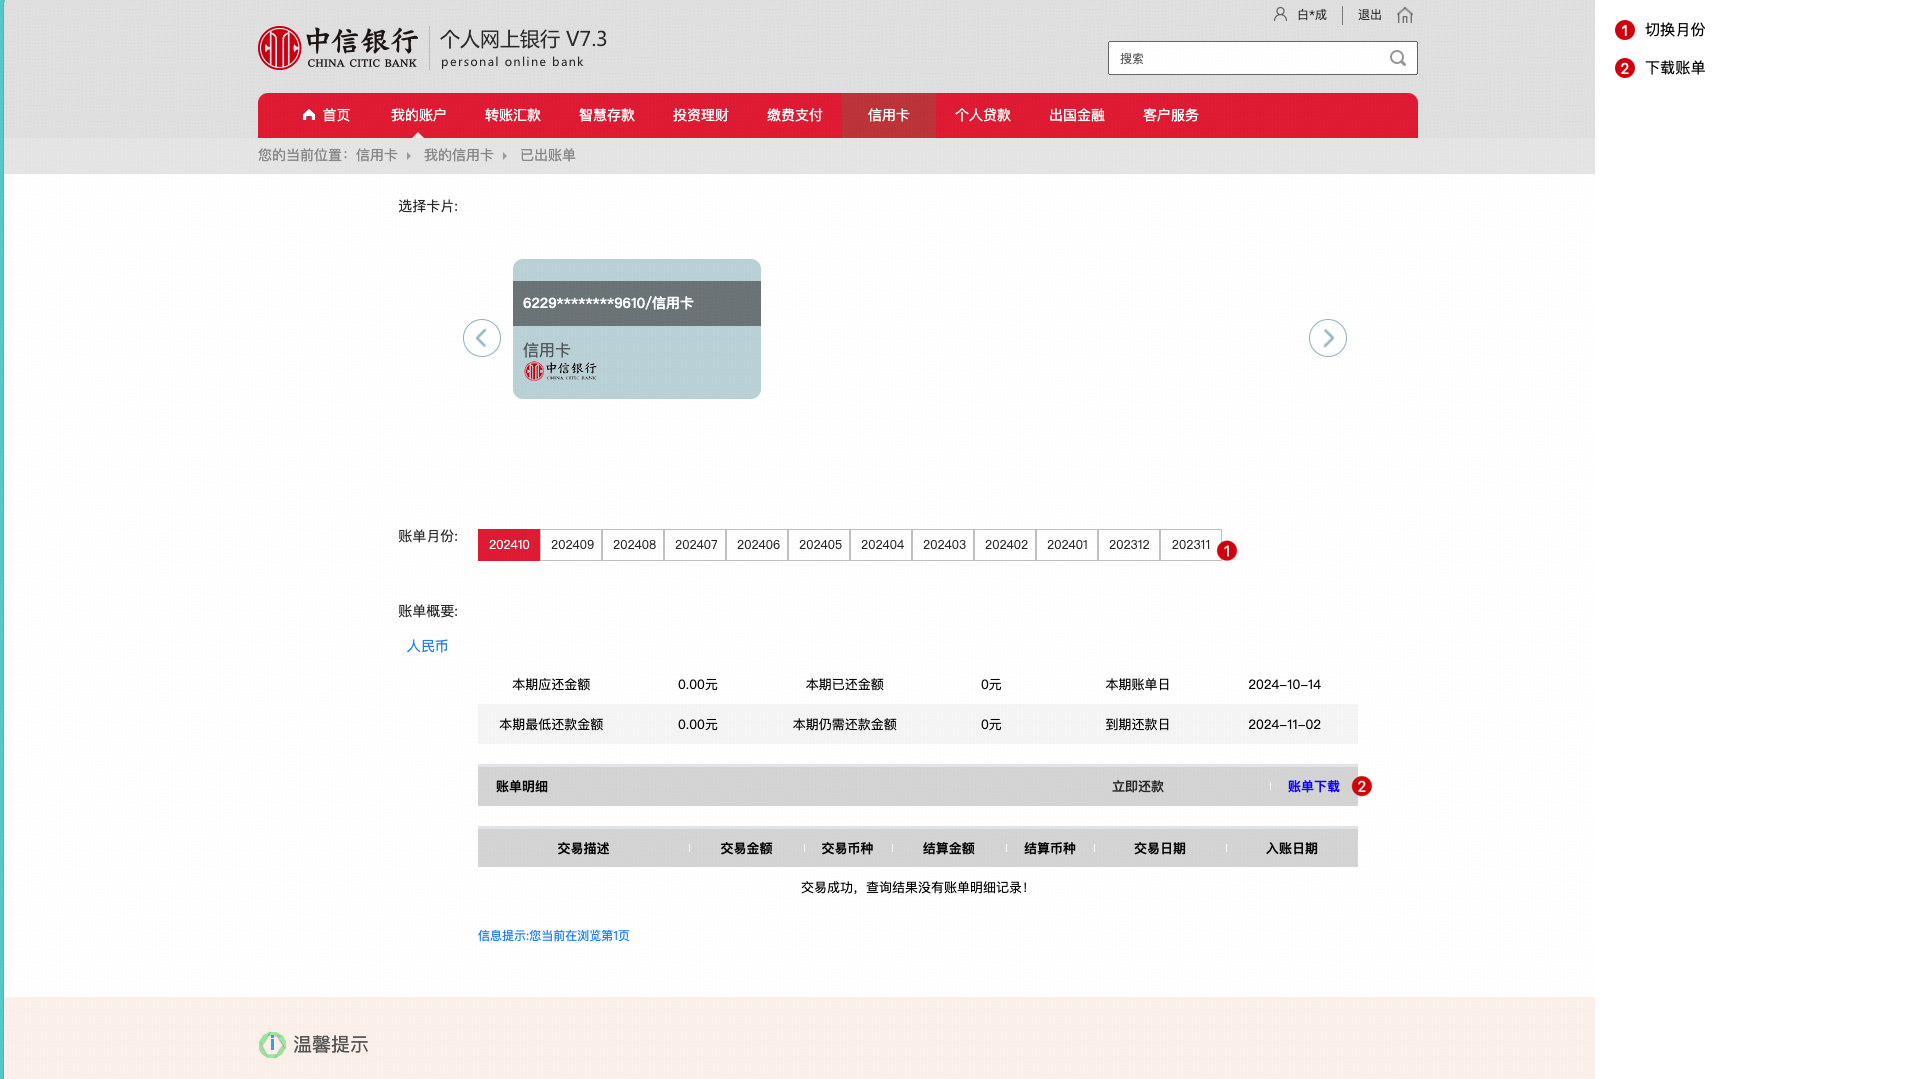
Task: Select the 6229 credit card thumbnail
Action: tap(636, 329)
